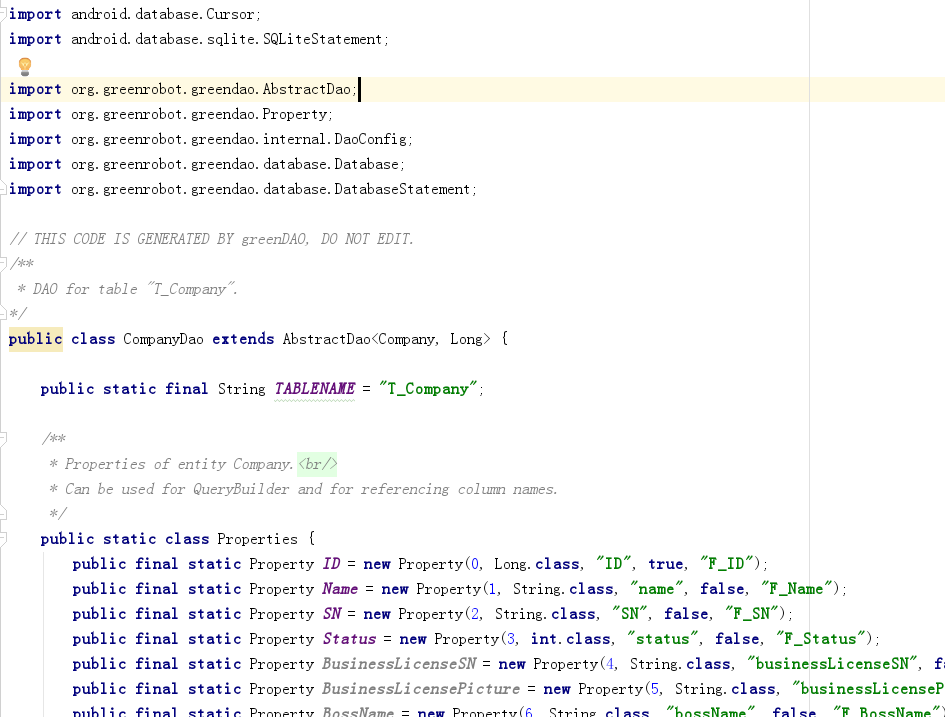
Task: Click the 'Properties' class name in declaration
Action: [257, 539]
